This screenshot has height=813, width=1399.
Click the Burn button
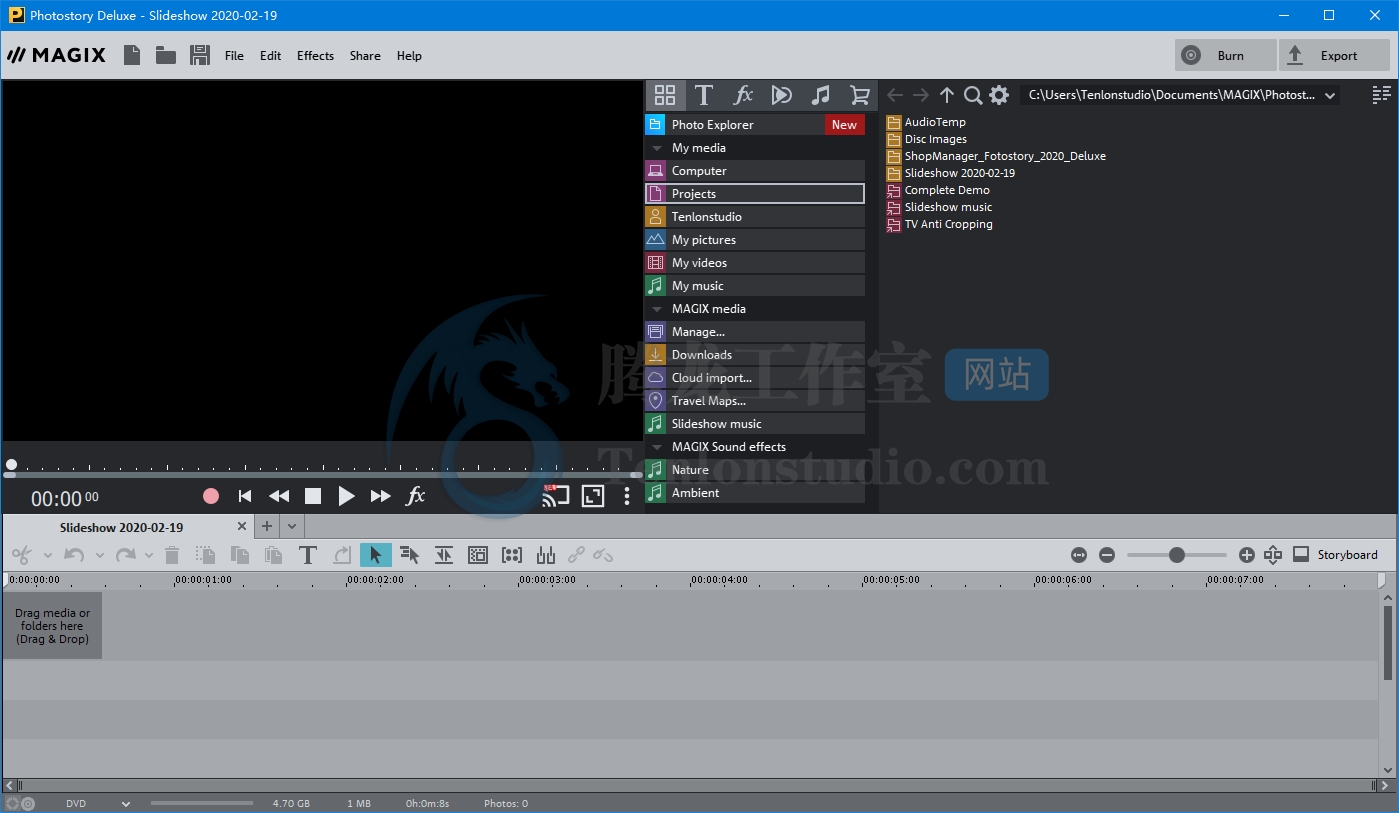coord(1226,55)
